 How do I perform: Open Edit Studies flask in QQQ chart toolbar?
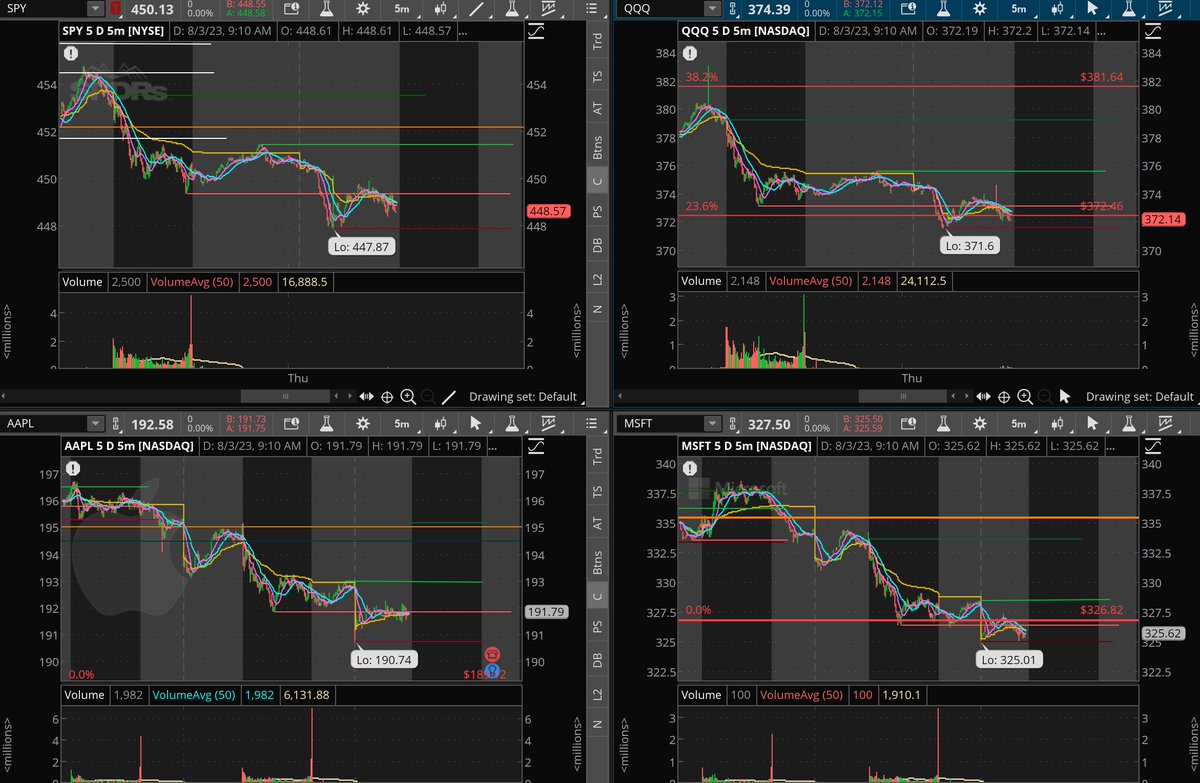(x=944, y=9)
